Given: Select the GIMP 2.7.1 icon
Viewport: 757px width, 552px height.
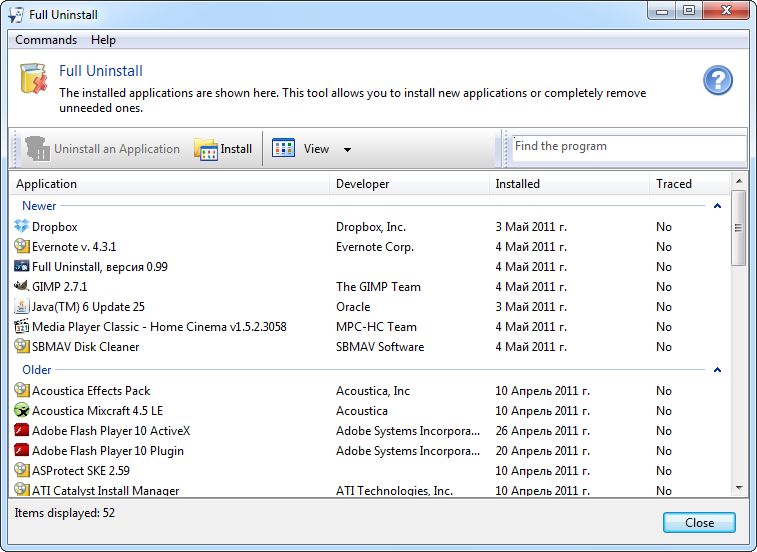Looking at the screenshot, I should click(22, 286).
